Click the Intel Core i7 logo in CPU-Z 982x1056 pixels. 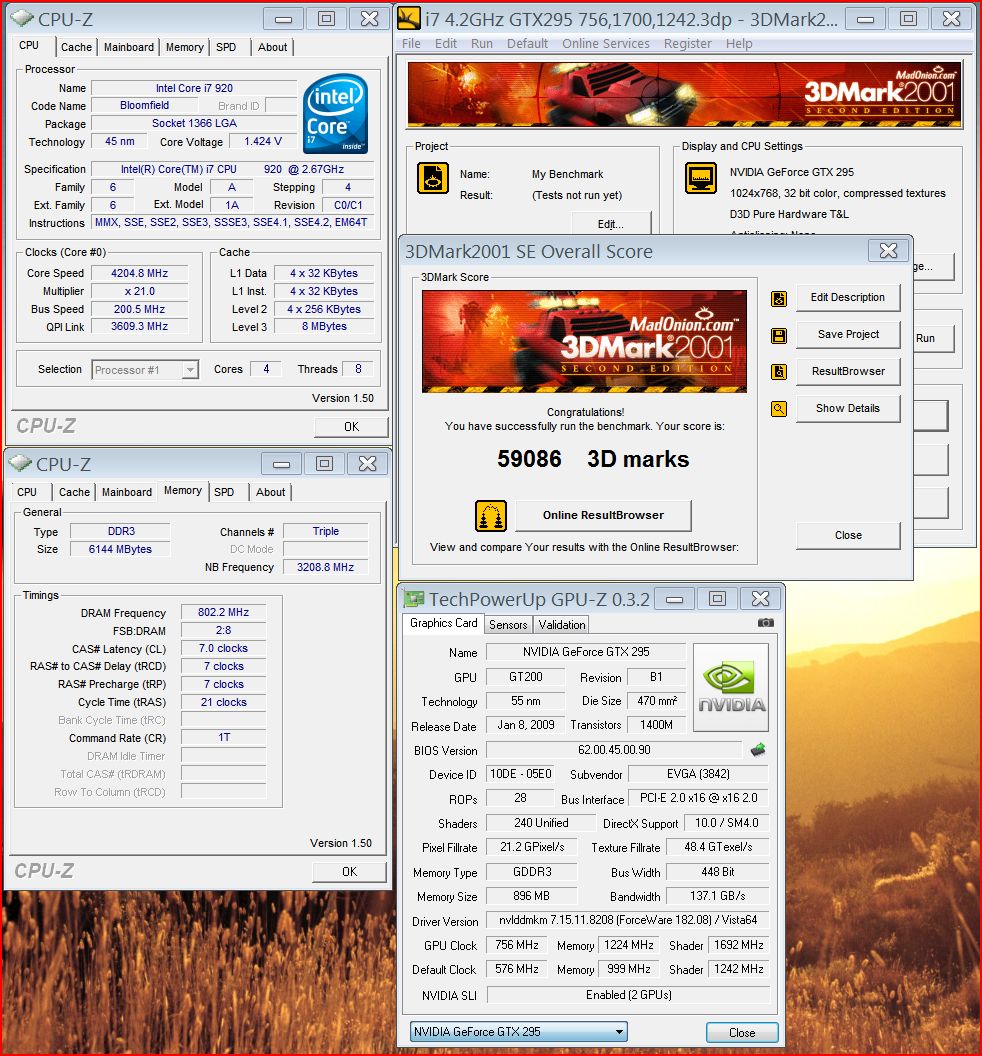click(x=335, y=113)
